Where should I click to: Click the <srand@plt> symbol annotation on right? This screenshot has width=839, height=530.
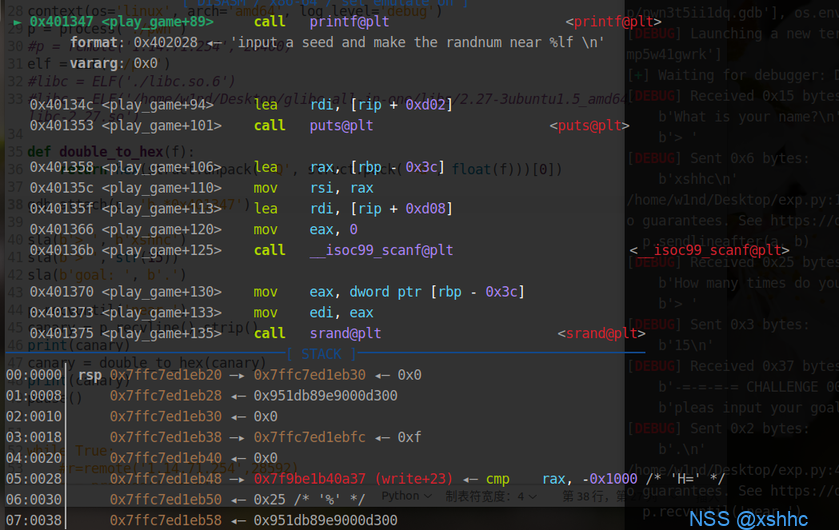tap(598, 334)
